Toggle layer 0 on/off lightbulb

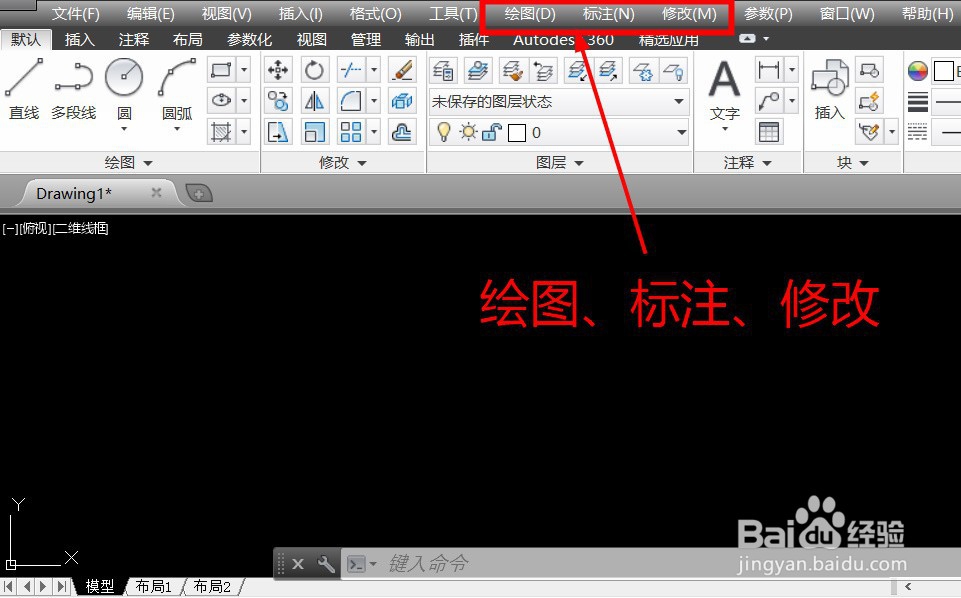click(x=444, y=132)
